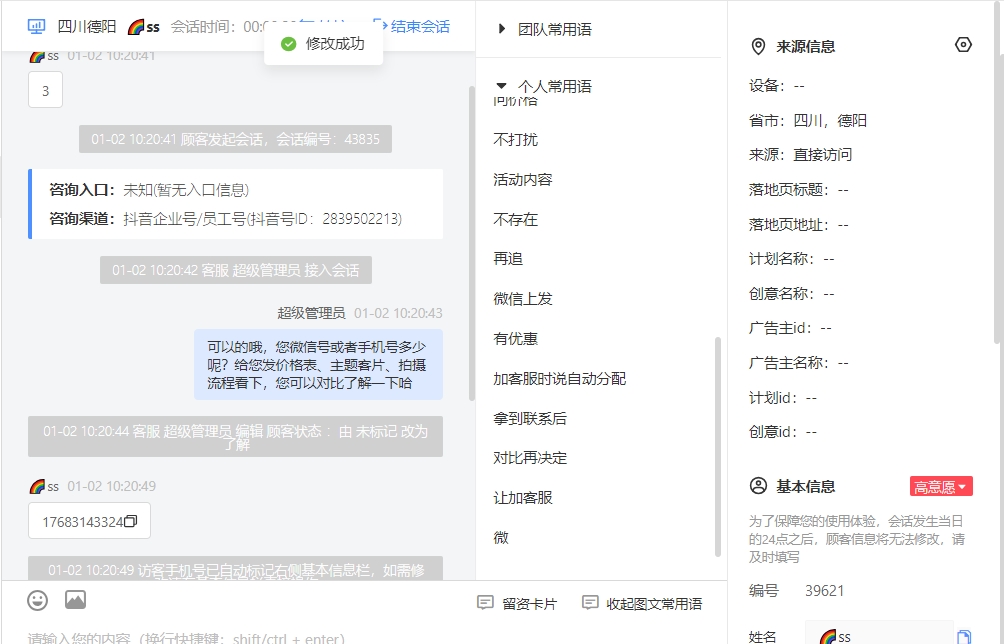Click the right info panel scrollbar
This screenshot has width=1004, height=644.
click(999, 173)
